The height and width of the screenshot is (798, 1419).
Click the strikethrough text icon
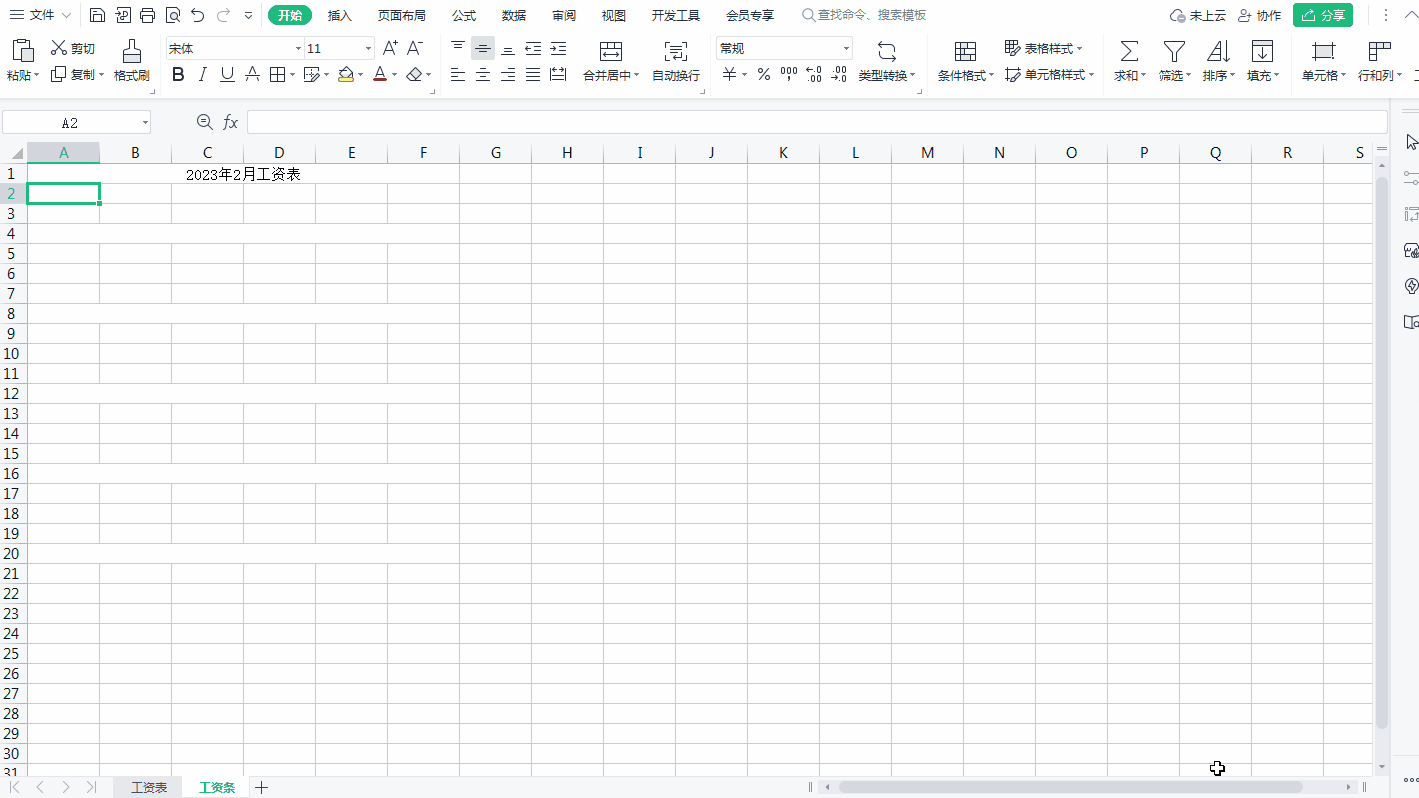tap(252, 74)
